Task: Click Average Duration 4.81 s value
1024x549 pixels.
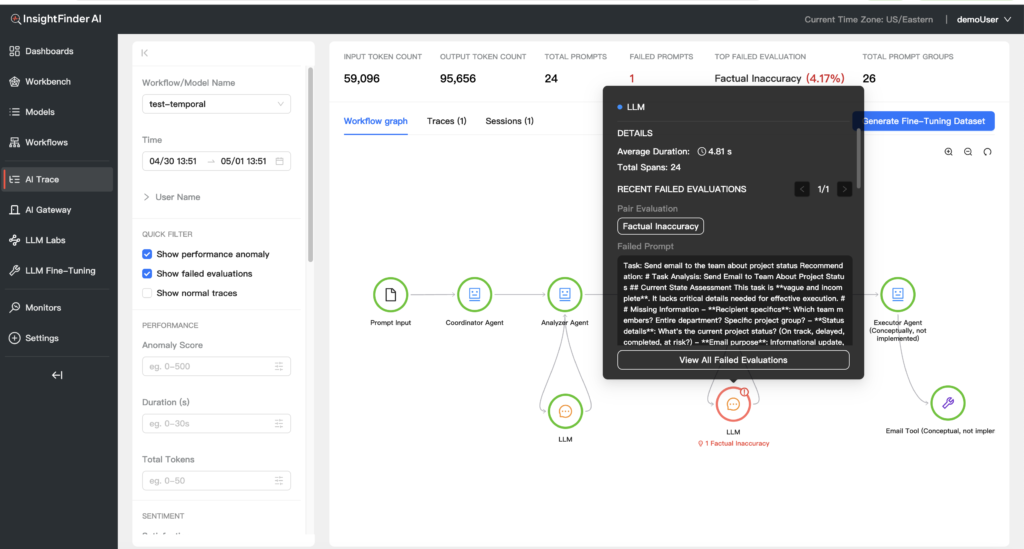Action: [x=714, y=151]
